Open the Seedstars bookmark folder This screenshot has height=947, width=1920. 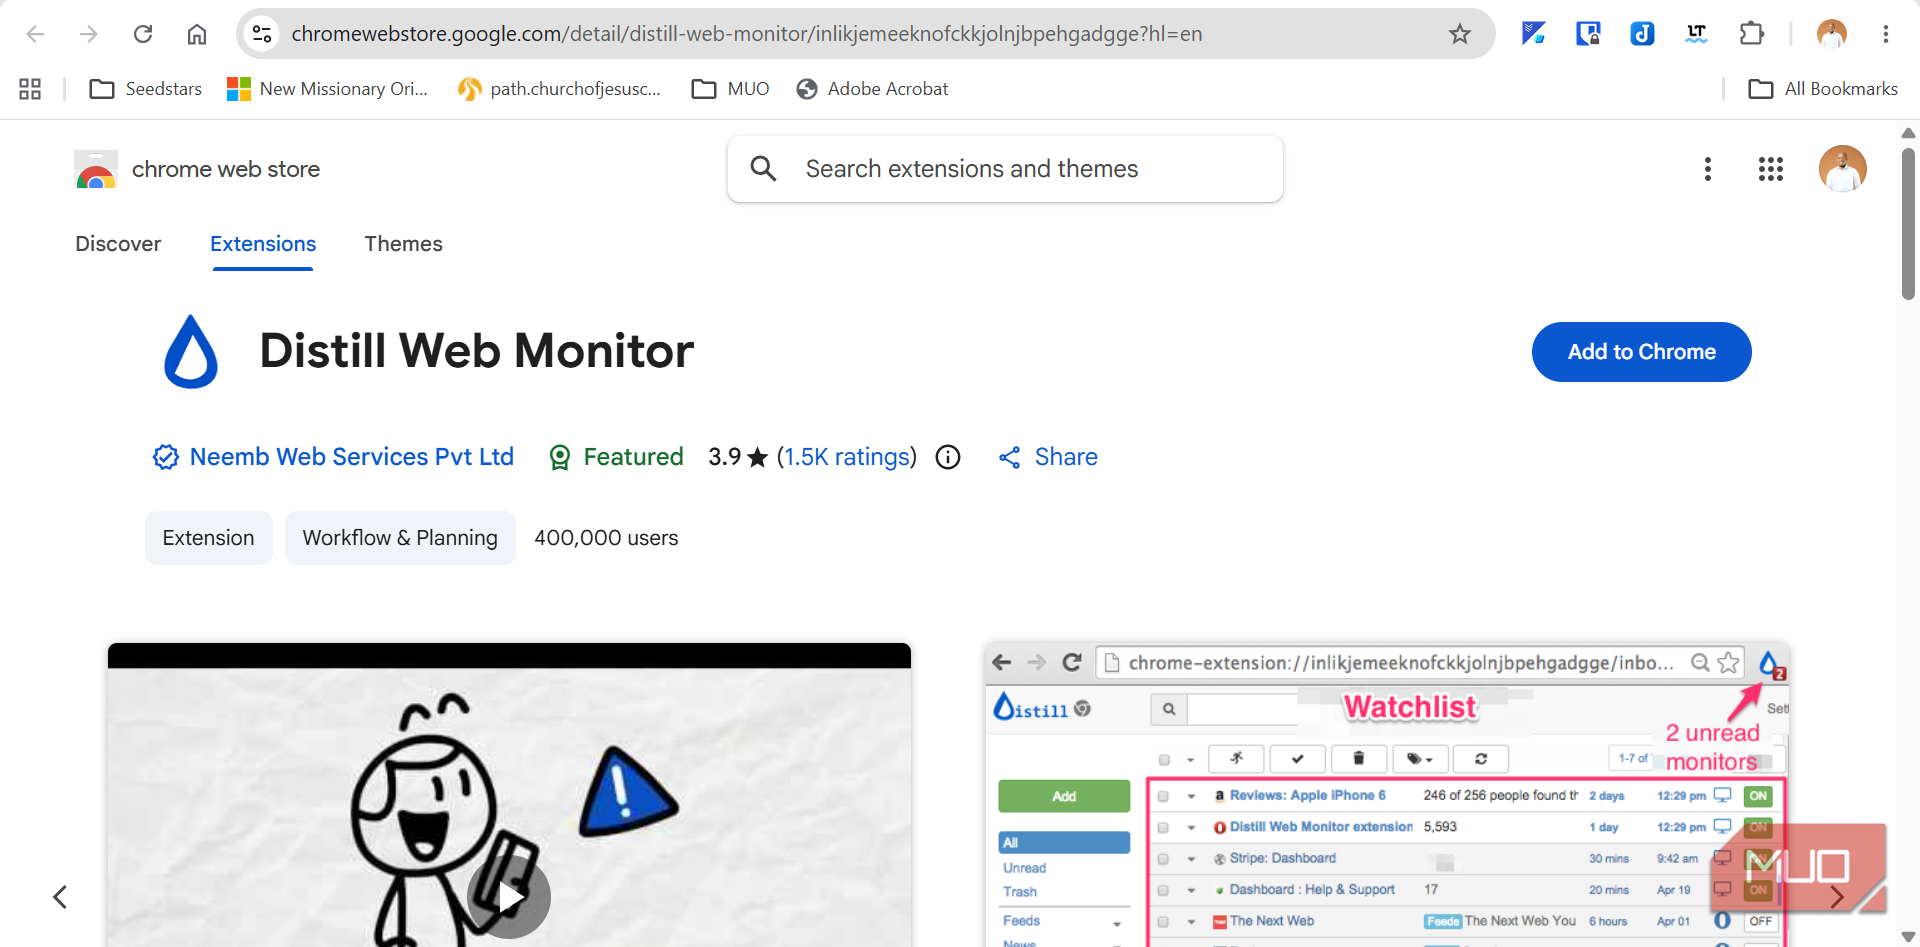coord(146,89)
